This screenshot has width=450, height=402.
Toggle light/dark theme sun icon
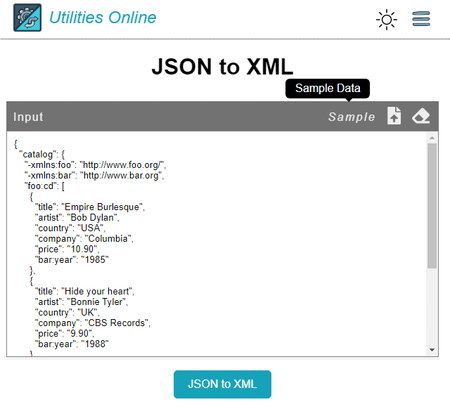click(386, 20)
